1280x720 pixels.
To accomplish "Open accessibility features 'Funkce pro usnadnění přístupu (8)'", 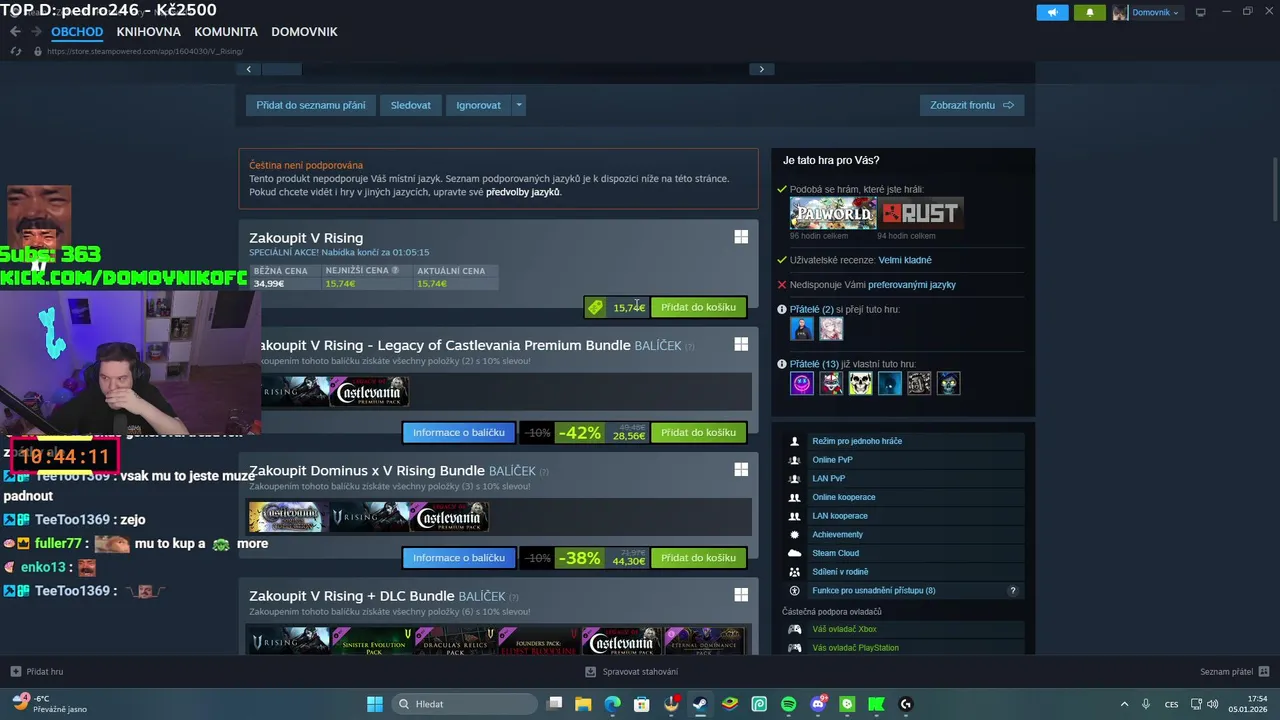I will tap(873, 591).
